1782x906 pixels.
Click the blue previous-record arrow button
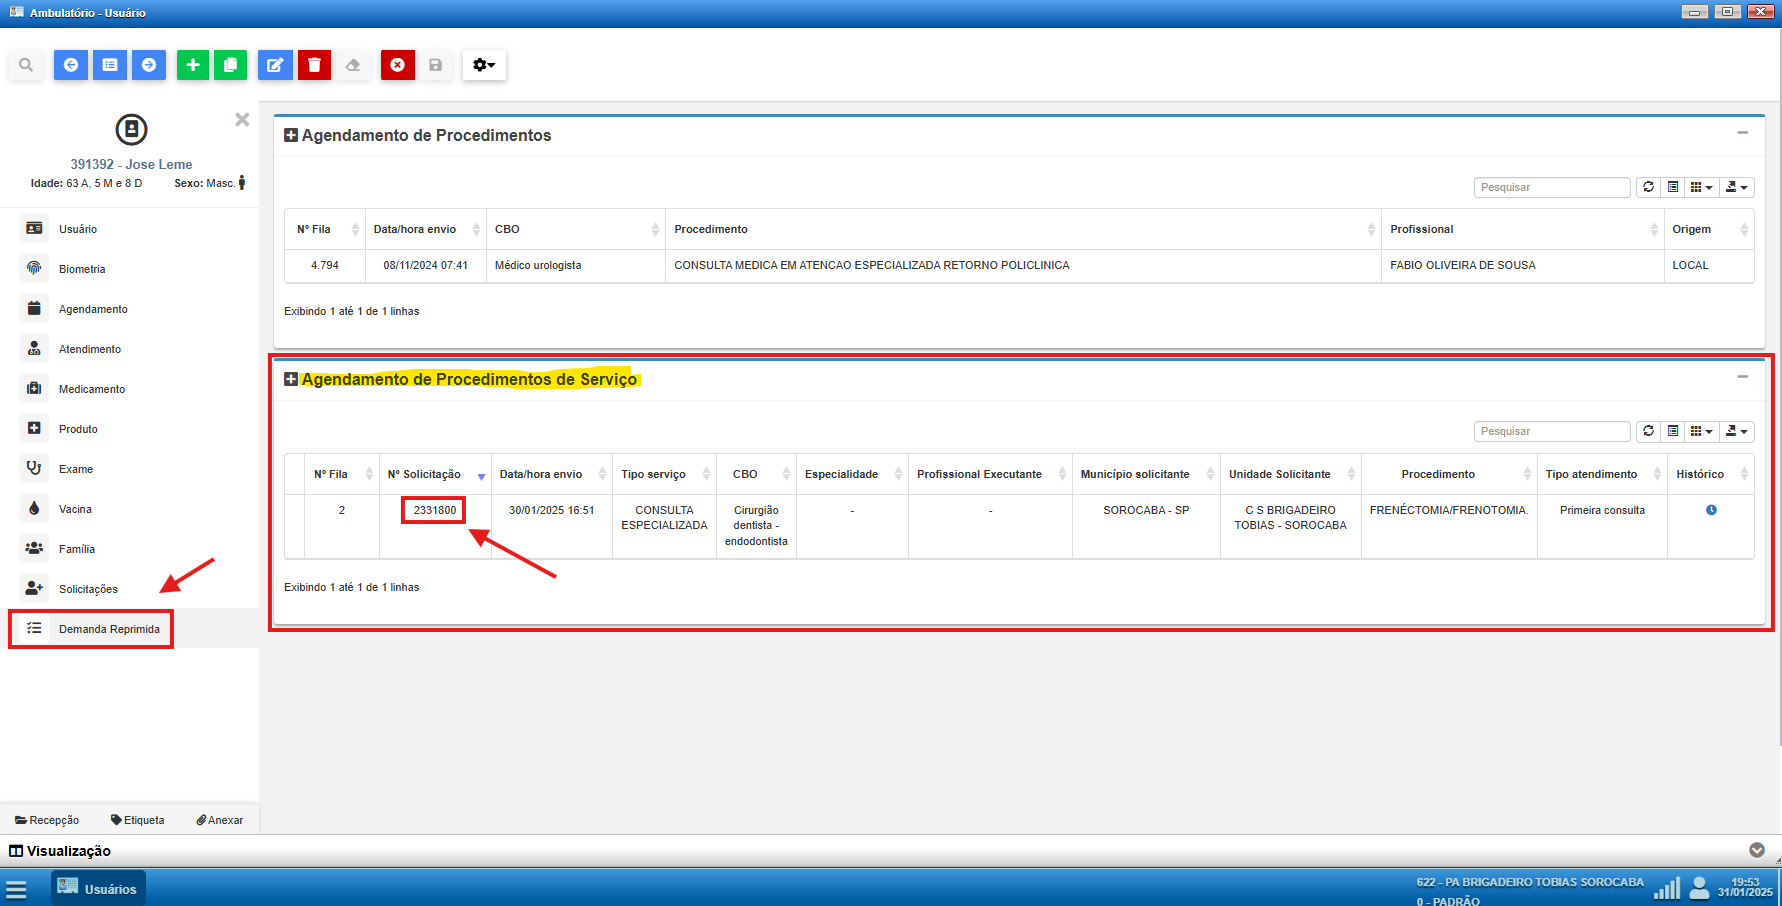(x=71, y=65)
